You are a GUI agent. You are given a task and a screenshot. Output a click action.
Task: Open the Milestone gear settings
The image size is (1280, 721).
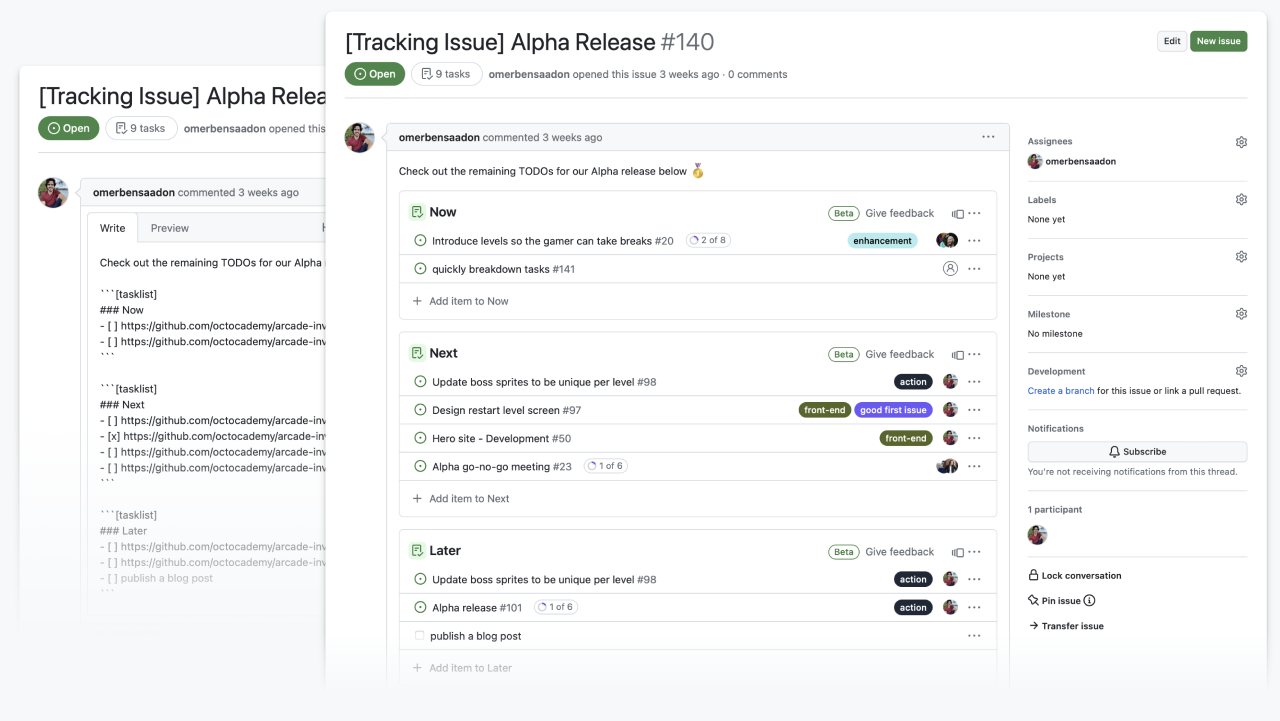[1241, 314]
